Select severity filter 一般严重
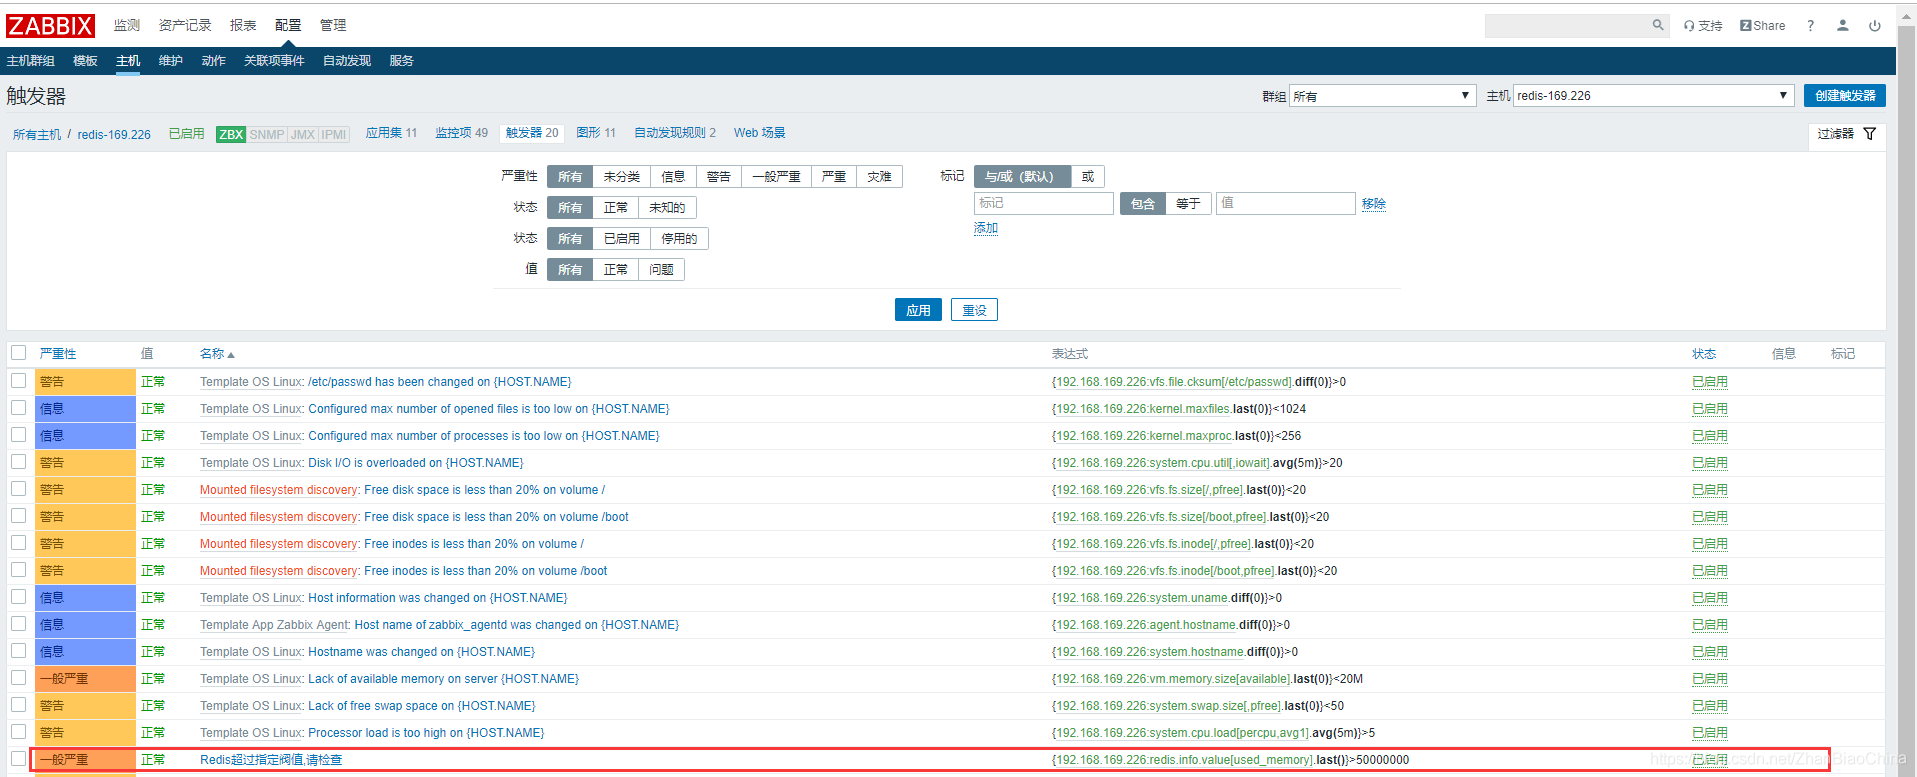 pyautogui.click(x=776, y=177)
